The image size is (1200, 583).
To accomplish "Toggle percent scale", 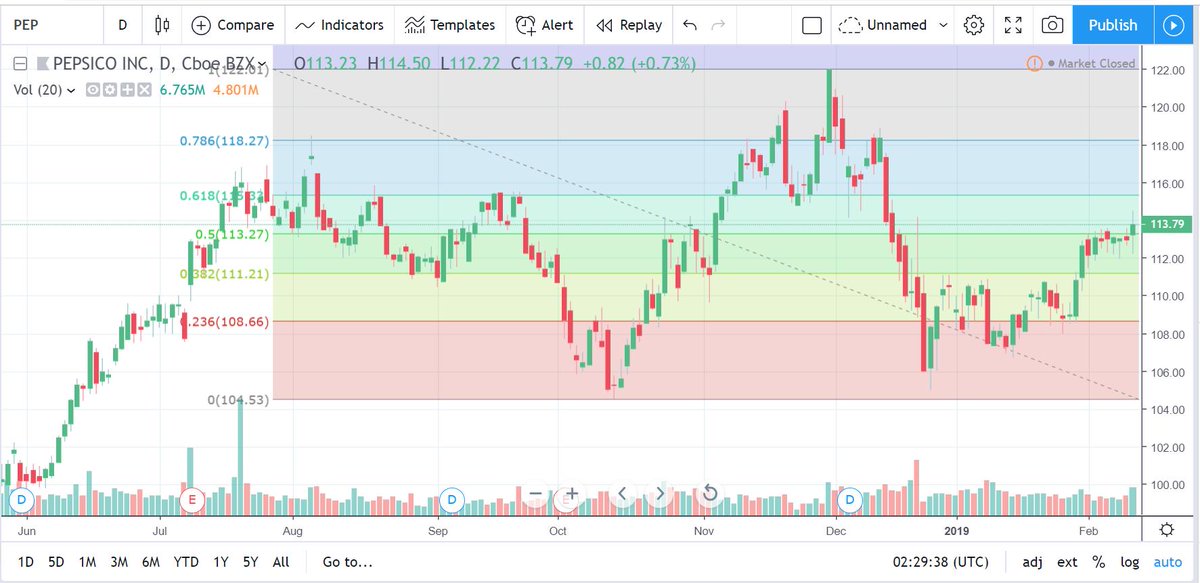I will 1099,562.
